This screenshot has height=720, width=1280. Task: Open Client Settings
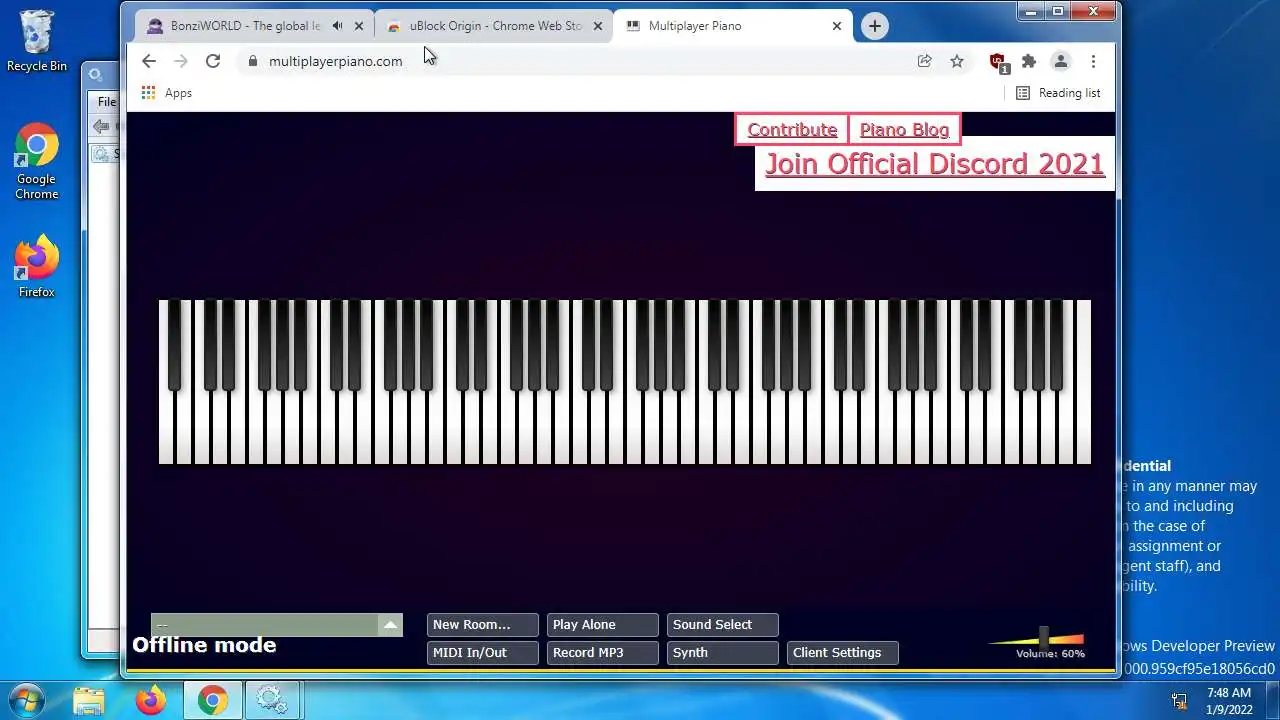(843, 653)
